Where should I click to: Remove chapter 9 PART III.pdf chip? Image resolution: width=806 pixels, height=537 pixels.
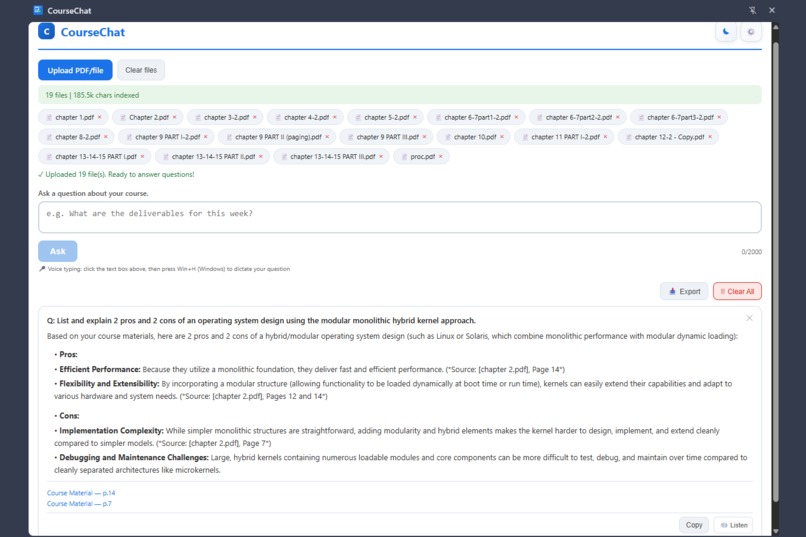[x=425, y=137]
